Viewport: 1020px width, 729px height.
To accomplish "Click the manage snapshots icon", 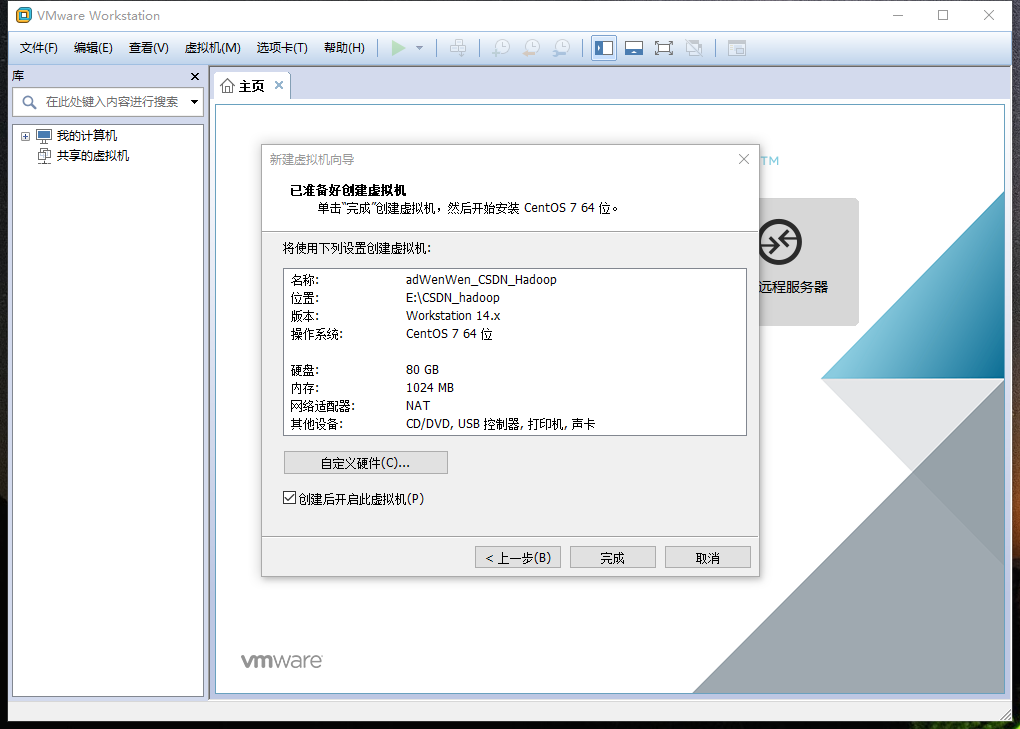I will [x=561, y=48].
